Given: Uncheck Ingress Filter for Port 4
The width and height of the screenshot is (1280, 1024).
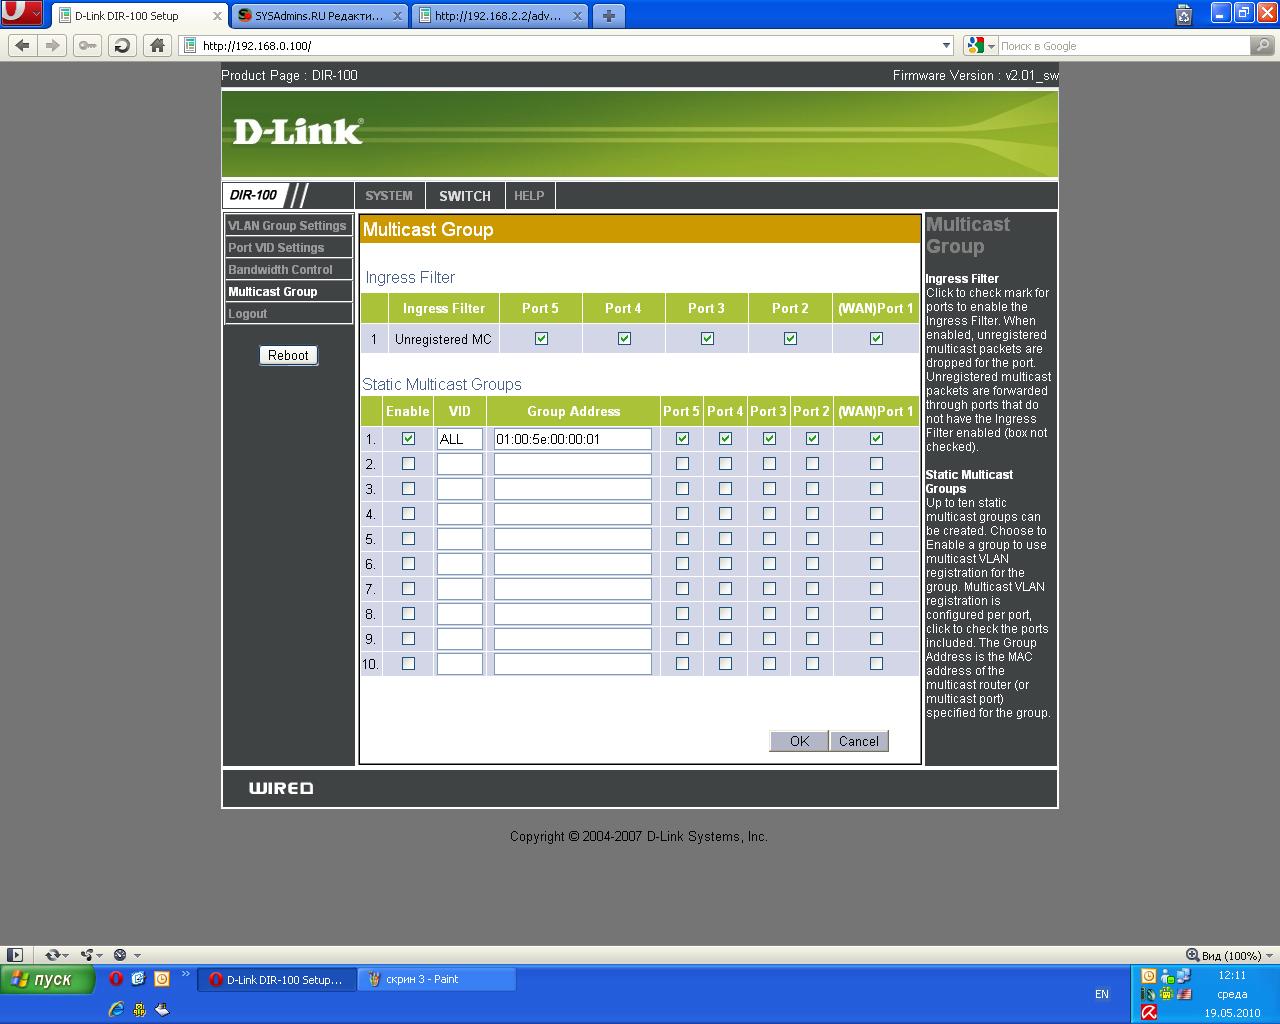Looking at the screenshot, I should (624, 339).
